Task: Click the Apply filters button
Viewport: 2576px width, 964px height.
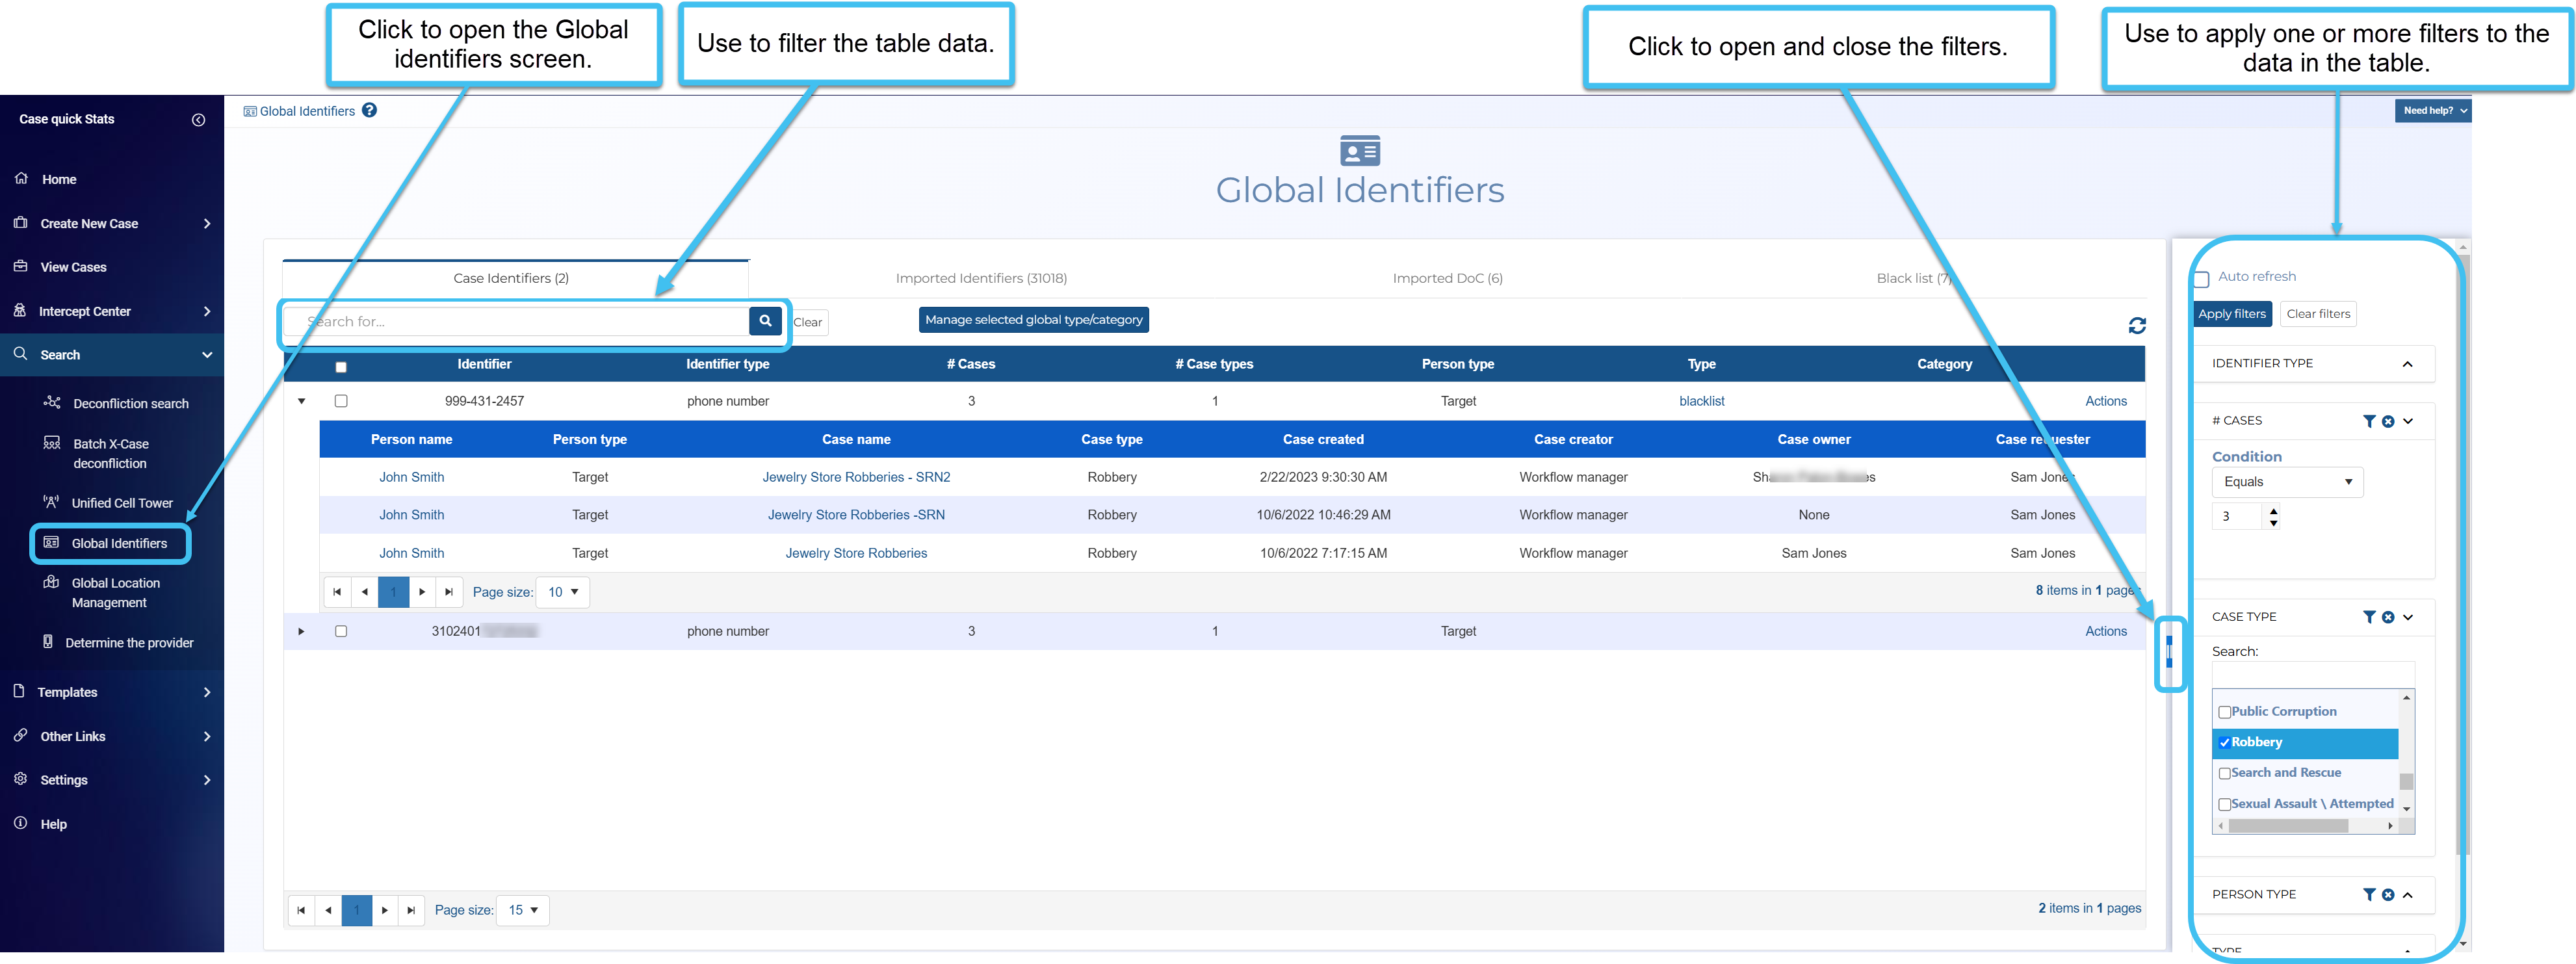Action: coord(2232,314)
